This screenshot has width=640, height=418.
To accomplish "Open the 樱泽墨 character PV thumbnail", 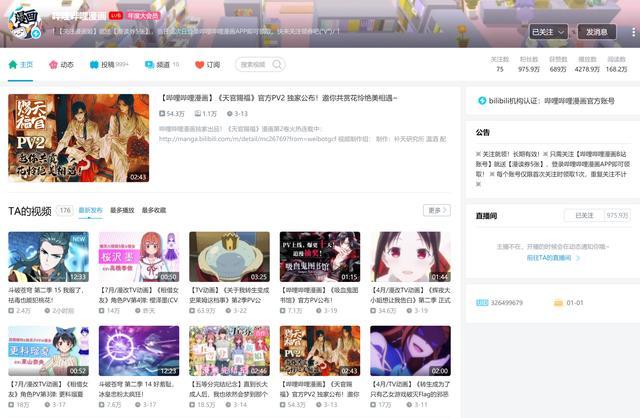I will (139, 257).
